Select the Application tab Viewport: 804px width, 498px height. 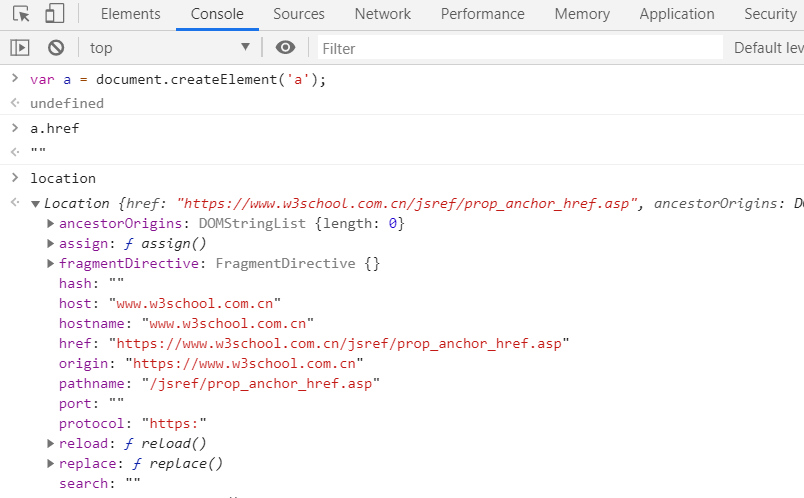(x=677, y=14)
